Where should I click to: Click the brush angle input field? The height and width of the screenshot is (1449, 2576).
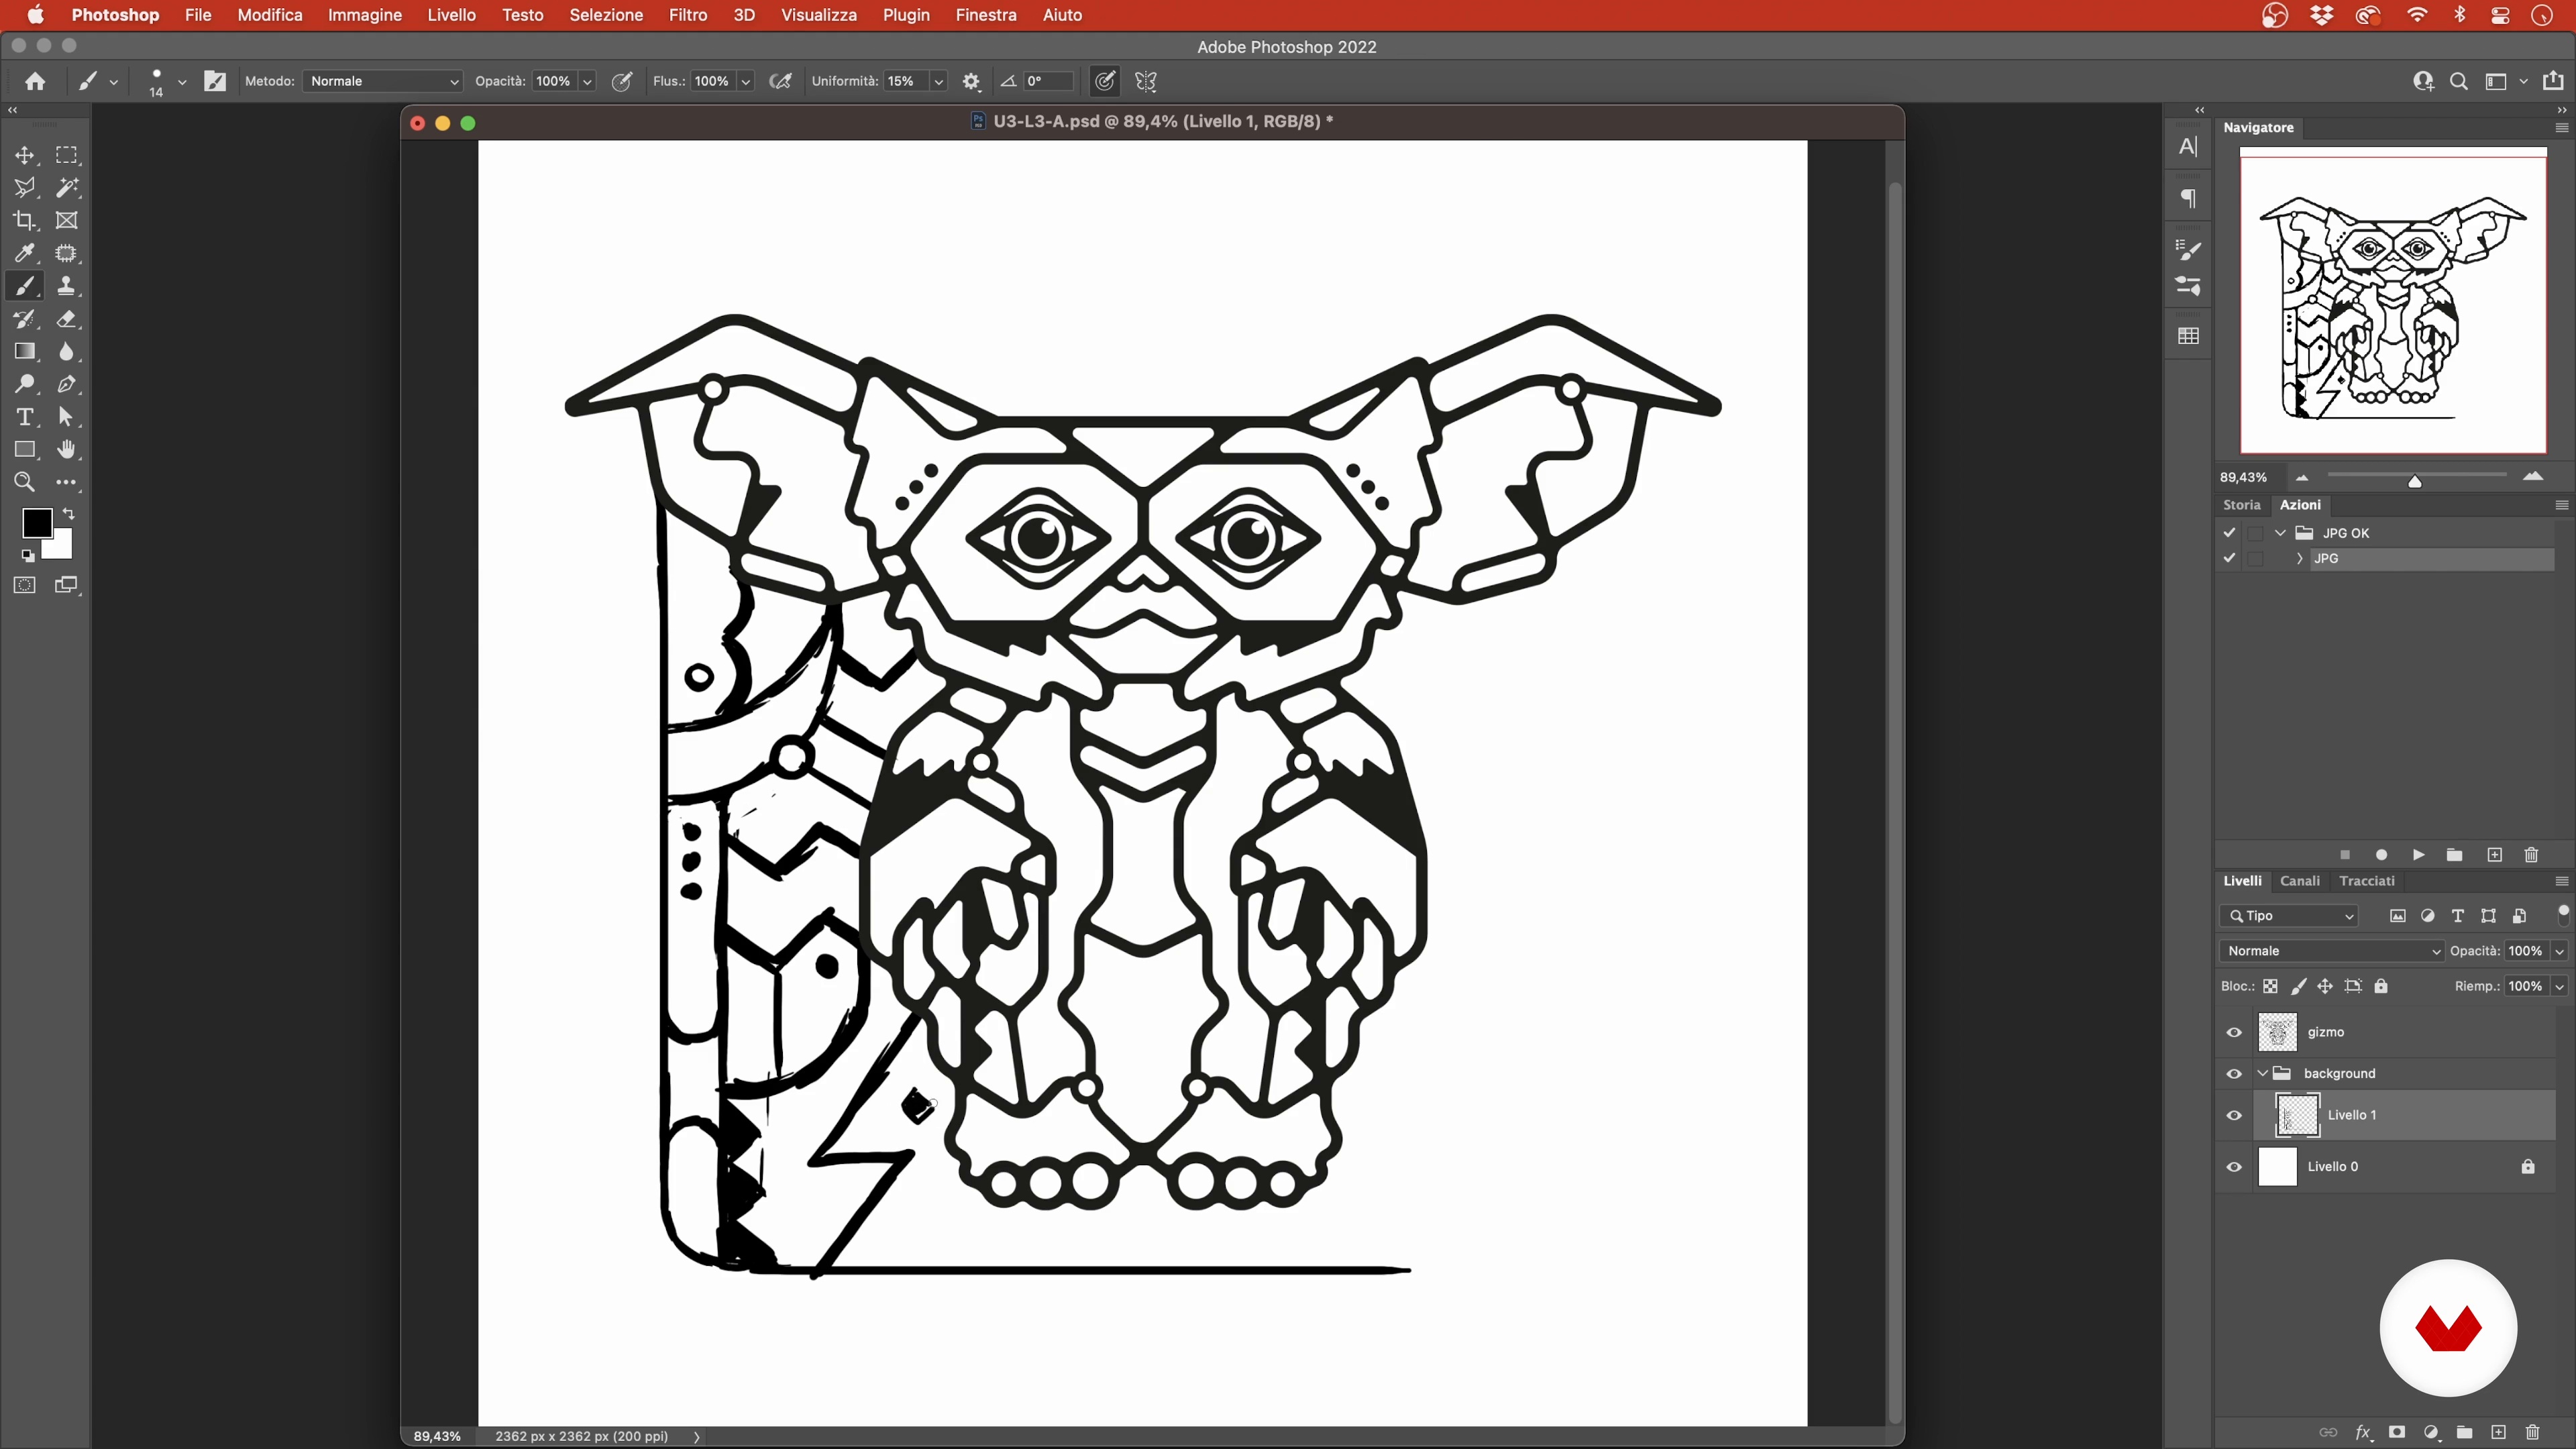pos(1048,81)
